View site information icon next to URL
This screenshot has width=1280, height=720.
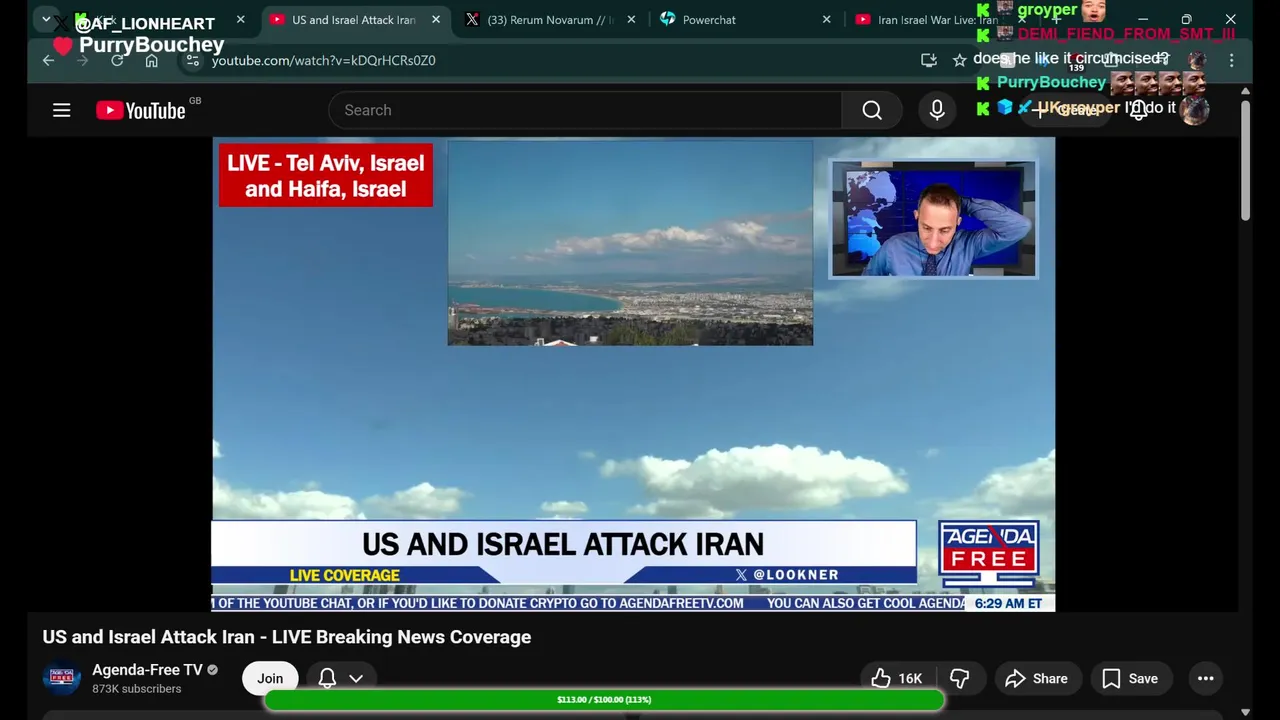click(x=193, y=60)
